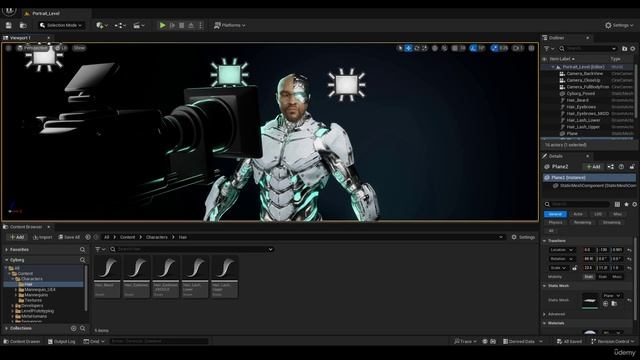Image resolution: width=640 pixels, height=360 pixels.
Task: Click the Eject from player icon
Action: click(191, 25)
